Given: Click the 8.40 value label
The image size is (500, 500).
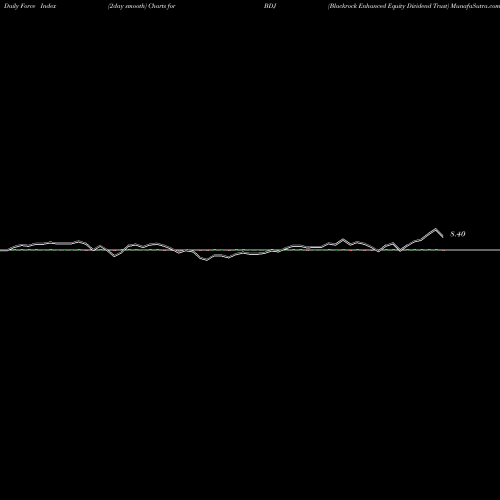Looking at the screenshot, I should (458, 234).
